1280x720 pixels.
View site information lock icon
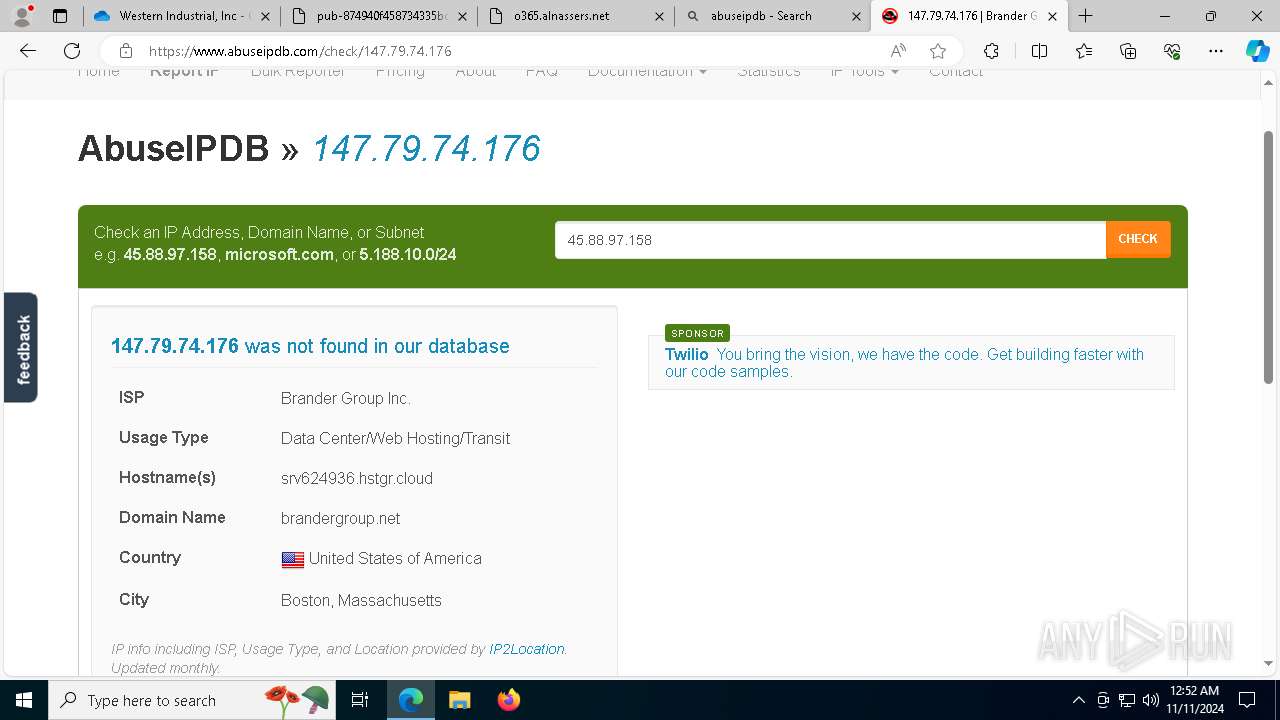[x=125, y=51]
